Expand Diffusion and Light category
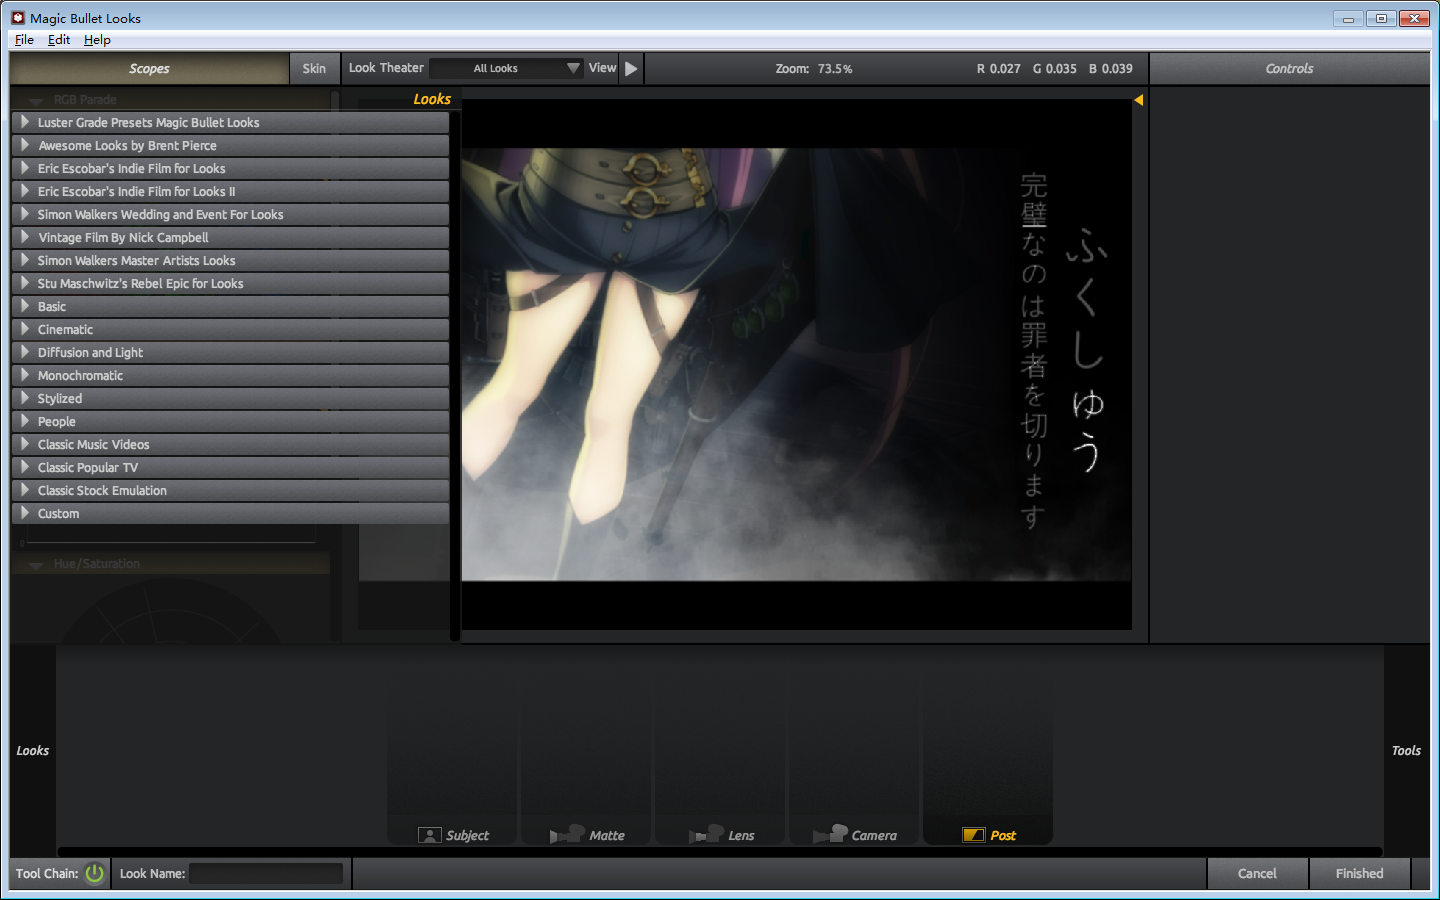The image size is (1440, 900). coord(230,352)
